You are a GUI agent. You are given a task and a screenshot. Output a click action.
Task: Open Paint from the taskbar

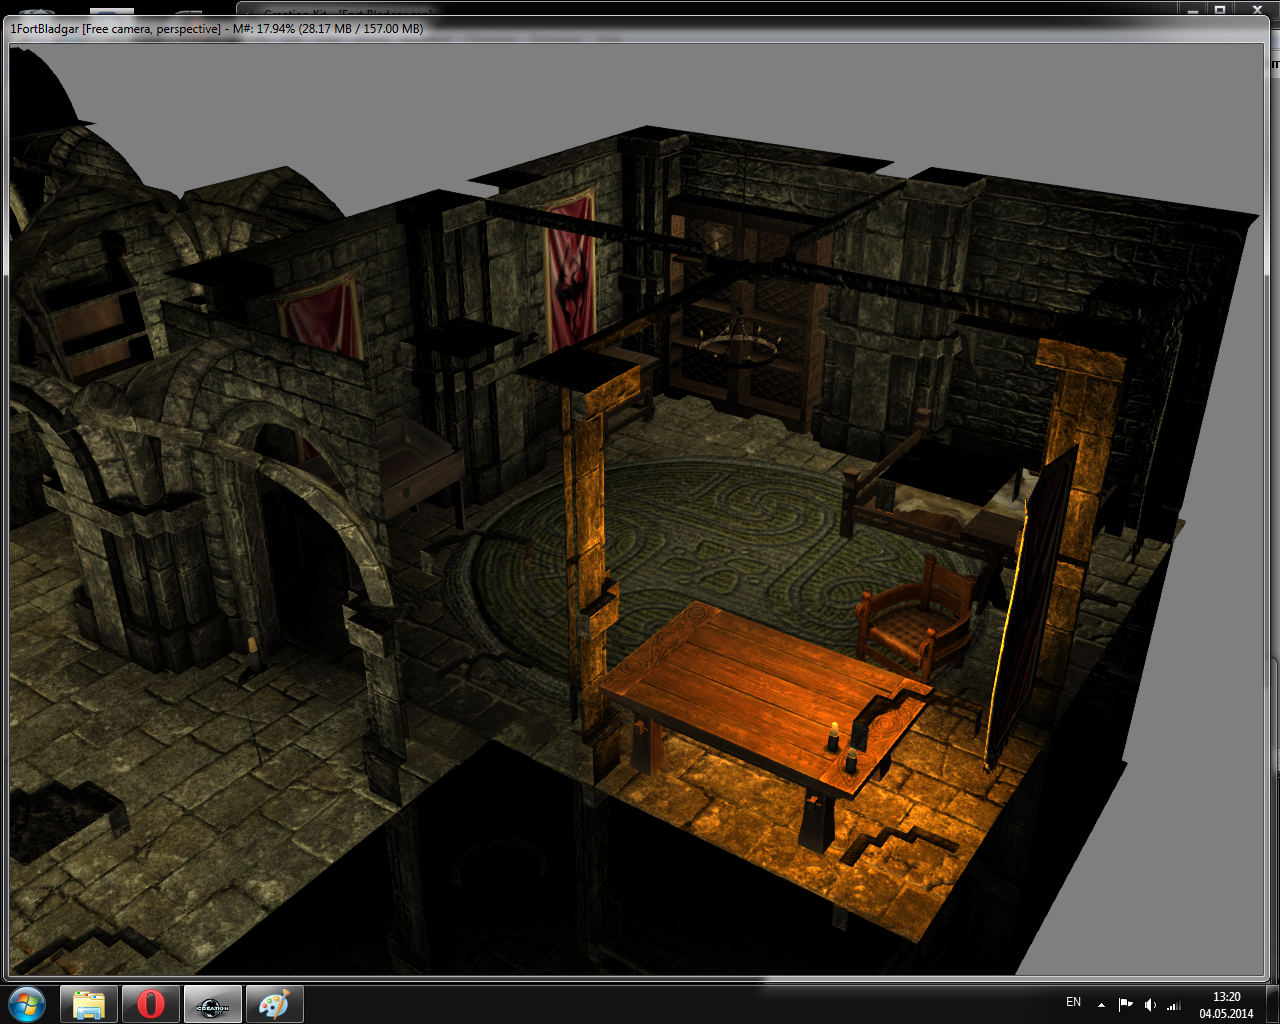[273, 1004]
